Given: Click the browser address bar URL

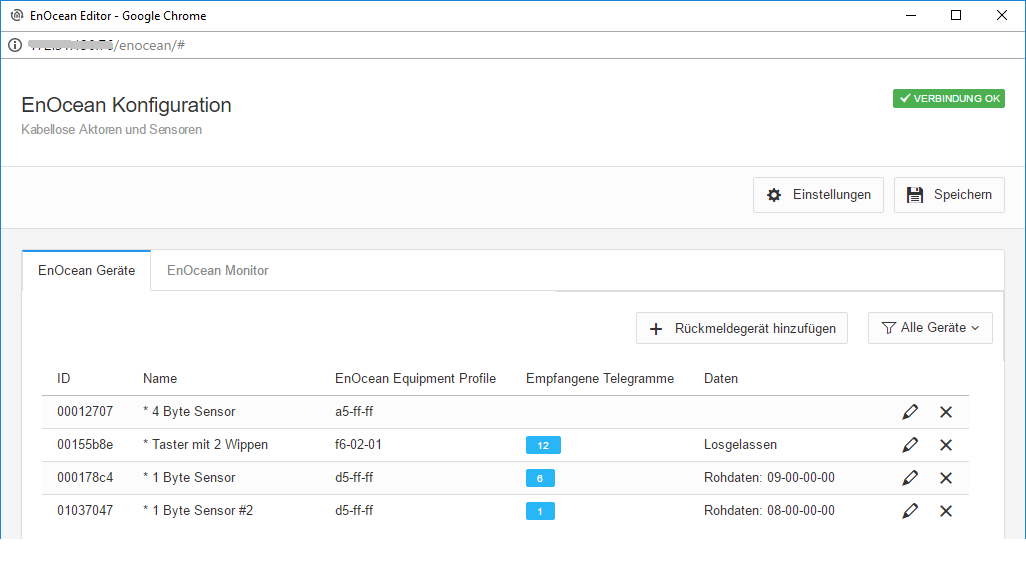Looking at the screenshot, I should (x=107, y=45).
